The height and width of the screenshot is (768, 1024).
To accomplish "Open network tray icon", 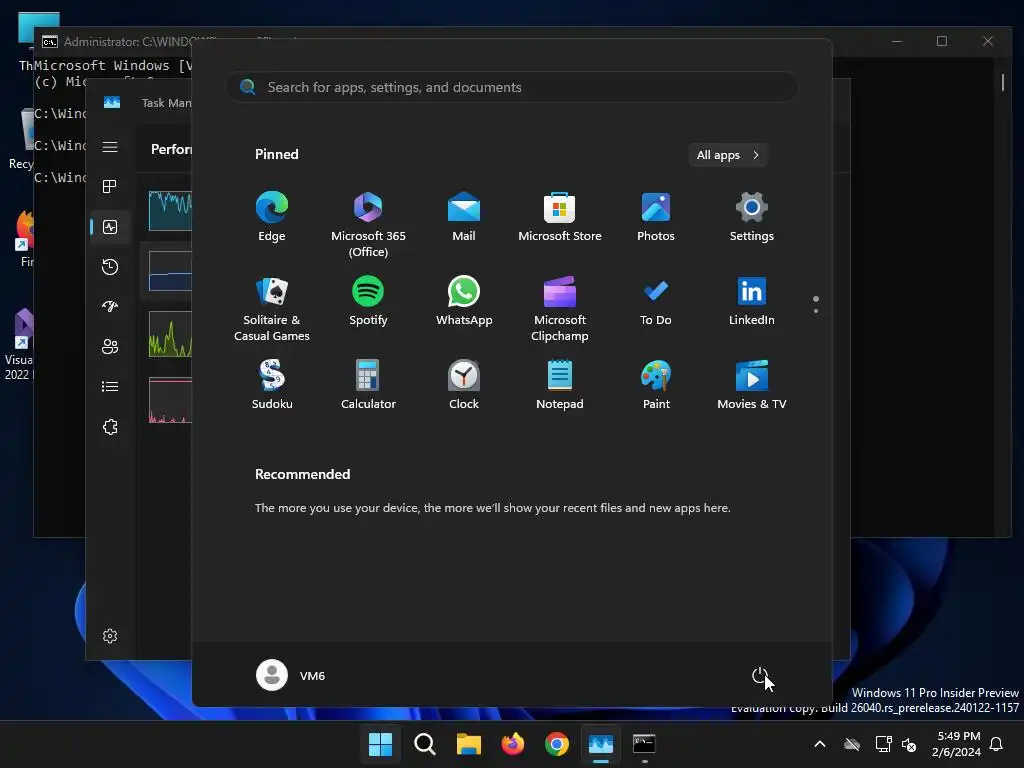I will (884, 744).
